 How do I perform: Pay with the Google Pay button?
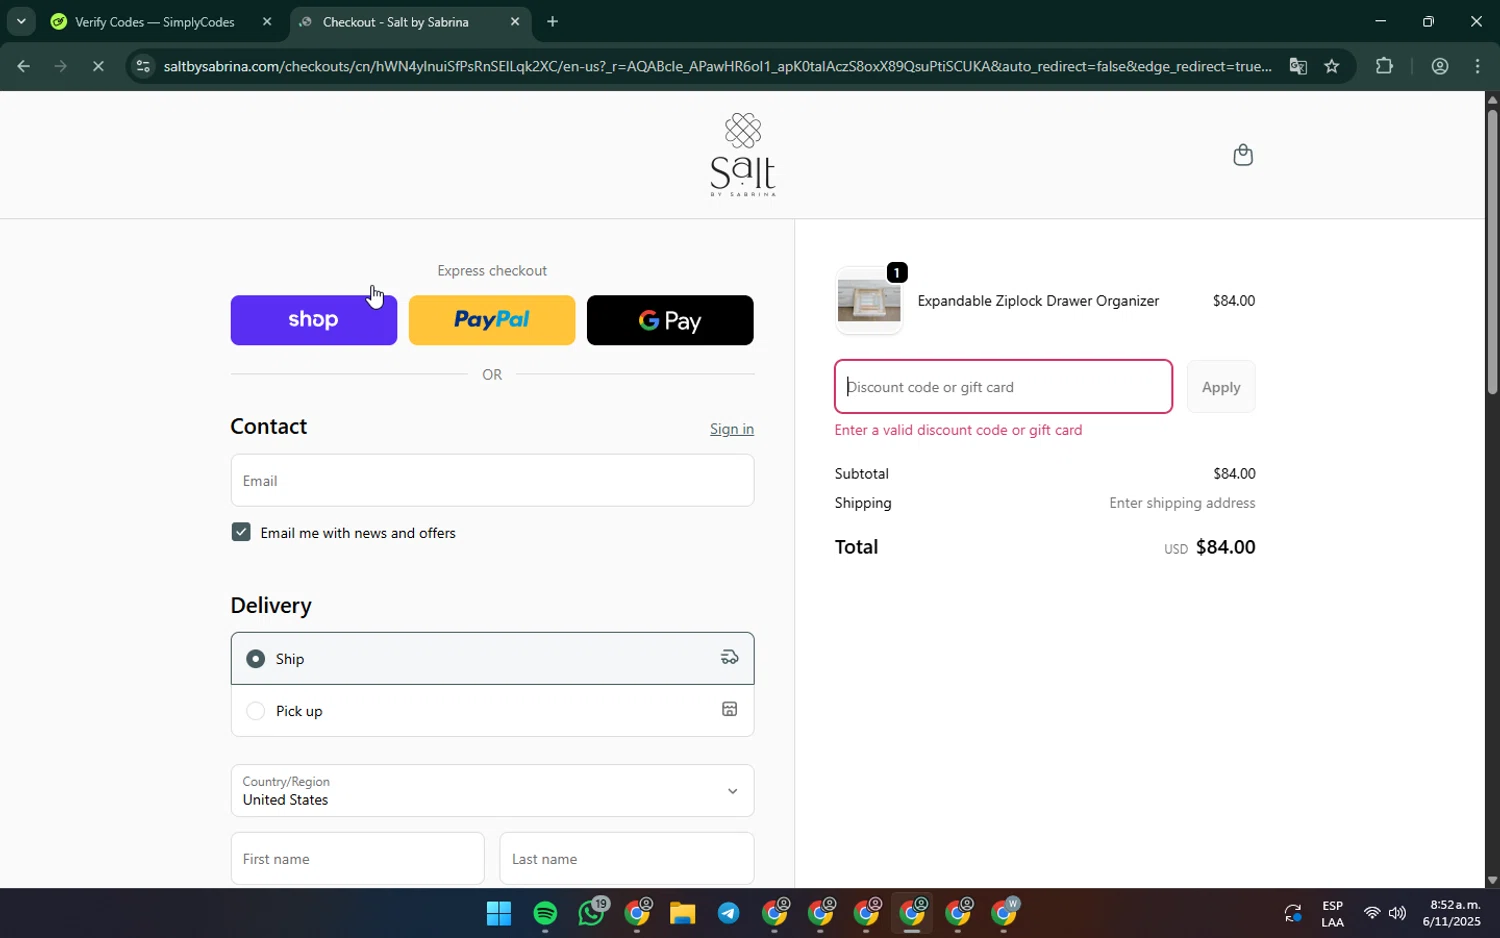click(670, 320)
